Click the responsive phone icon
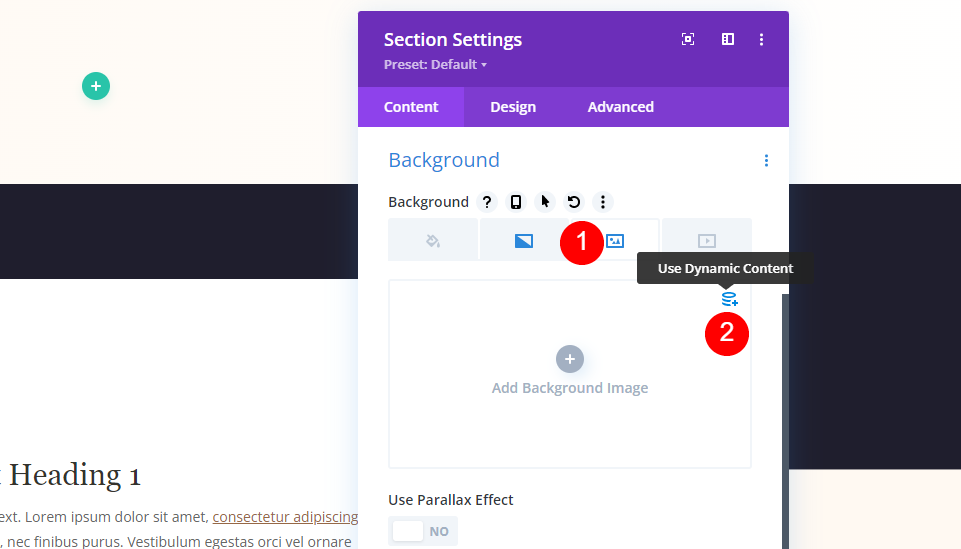961x549 pixels. pos(516,202)
